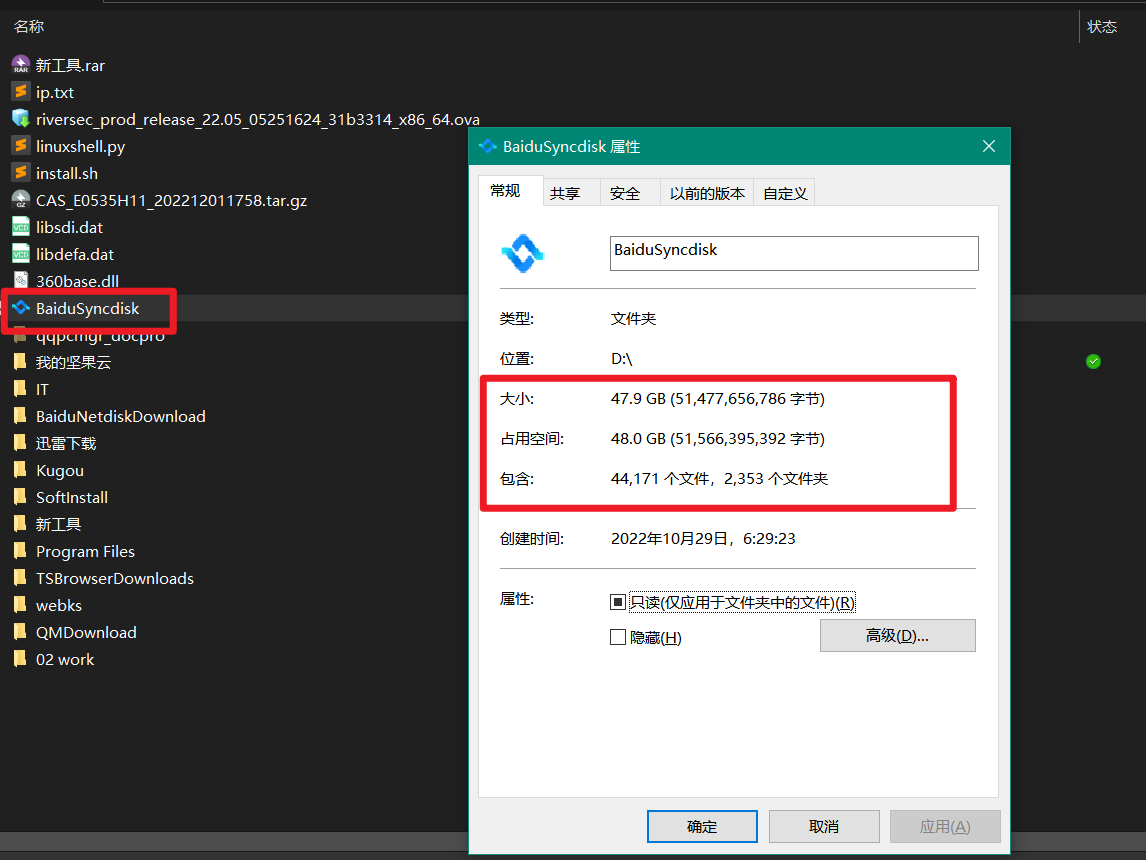
Task: Click the folder name input field
Action: click(794, 253)
